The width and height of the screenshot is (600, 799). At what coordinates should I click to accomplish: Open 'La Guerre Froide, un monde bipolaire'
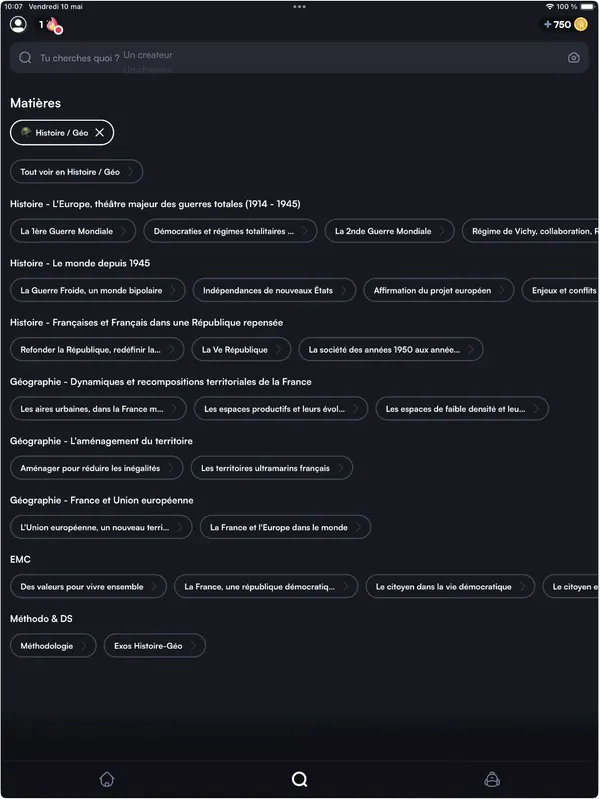click(98, 290)
